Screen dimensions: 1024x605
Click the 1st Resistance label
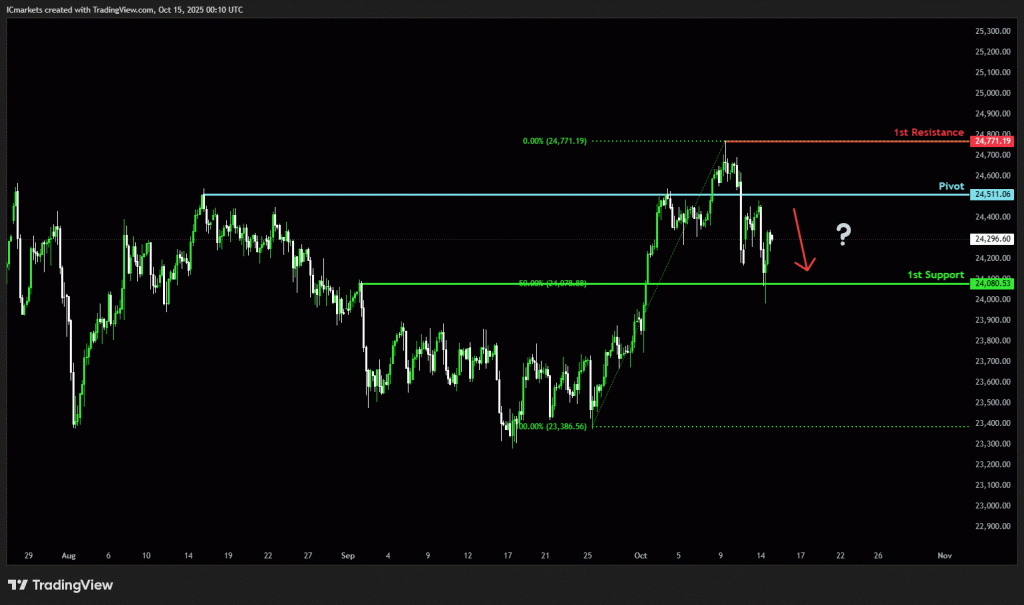[x=930, y=132]
